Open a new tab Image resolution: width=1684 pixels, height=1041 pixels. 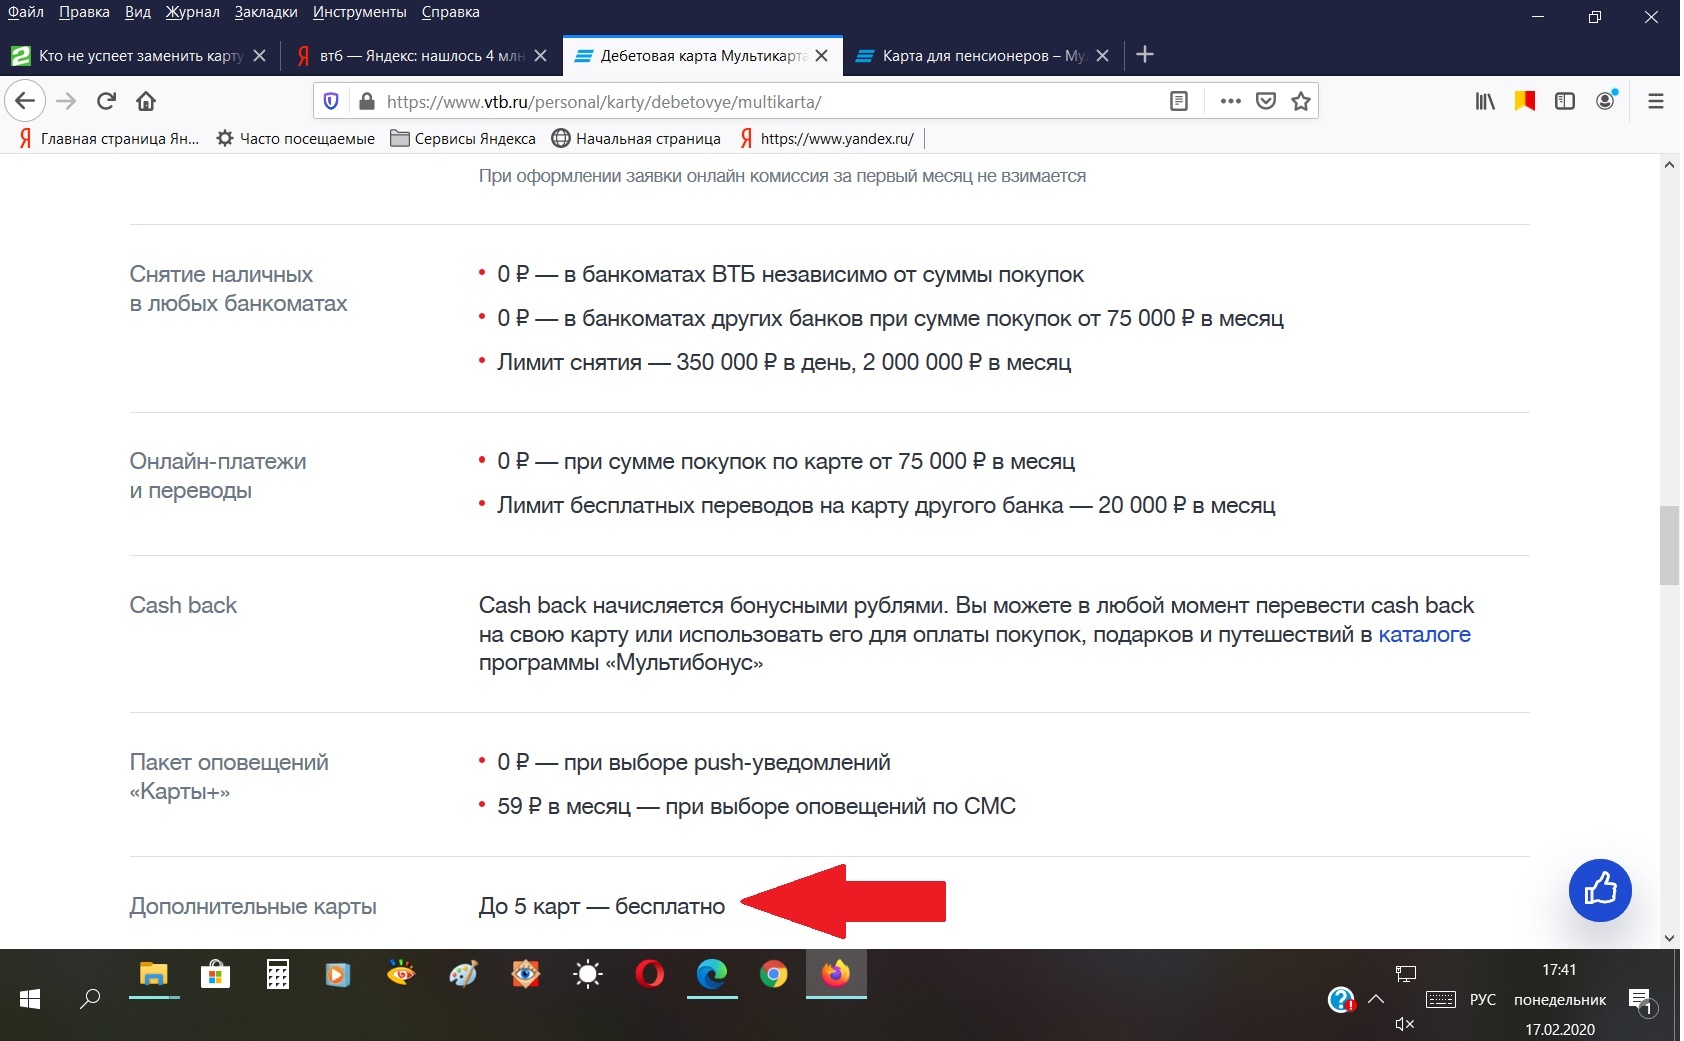[1145, 55]
